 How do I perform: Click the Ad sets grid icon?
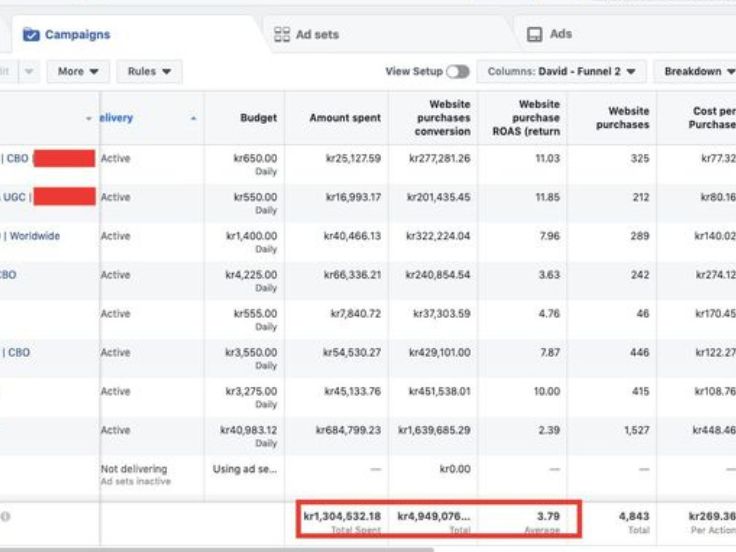[x=282, y=35]
